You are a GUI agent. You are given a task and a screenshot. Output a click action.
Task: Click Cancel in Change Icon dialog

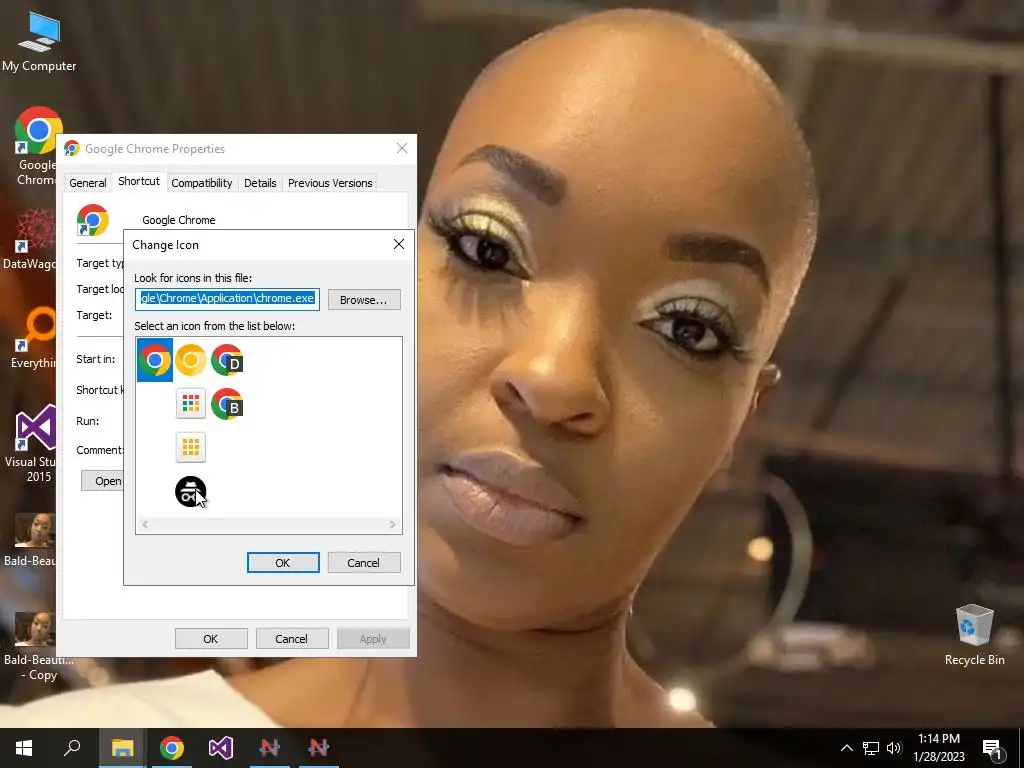tap(364, 562)
